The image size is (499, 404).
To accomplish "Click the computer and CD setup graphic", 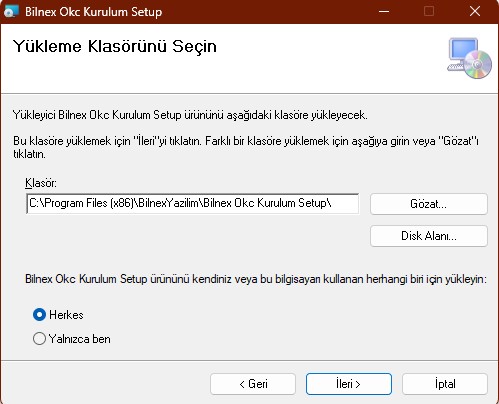I will (x=469, y=58).
